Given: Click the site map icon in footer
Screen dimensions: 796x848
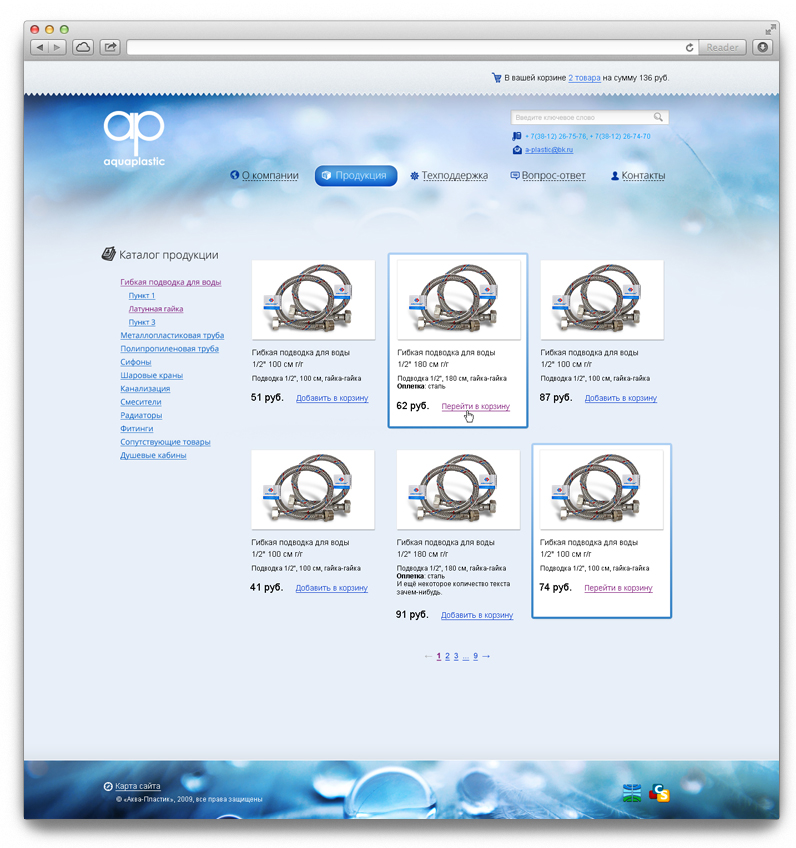Looking at the screenshot, I should tap(108, 786).
